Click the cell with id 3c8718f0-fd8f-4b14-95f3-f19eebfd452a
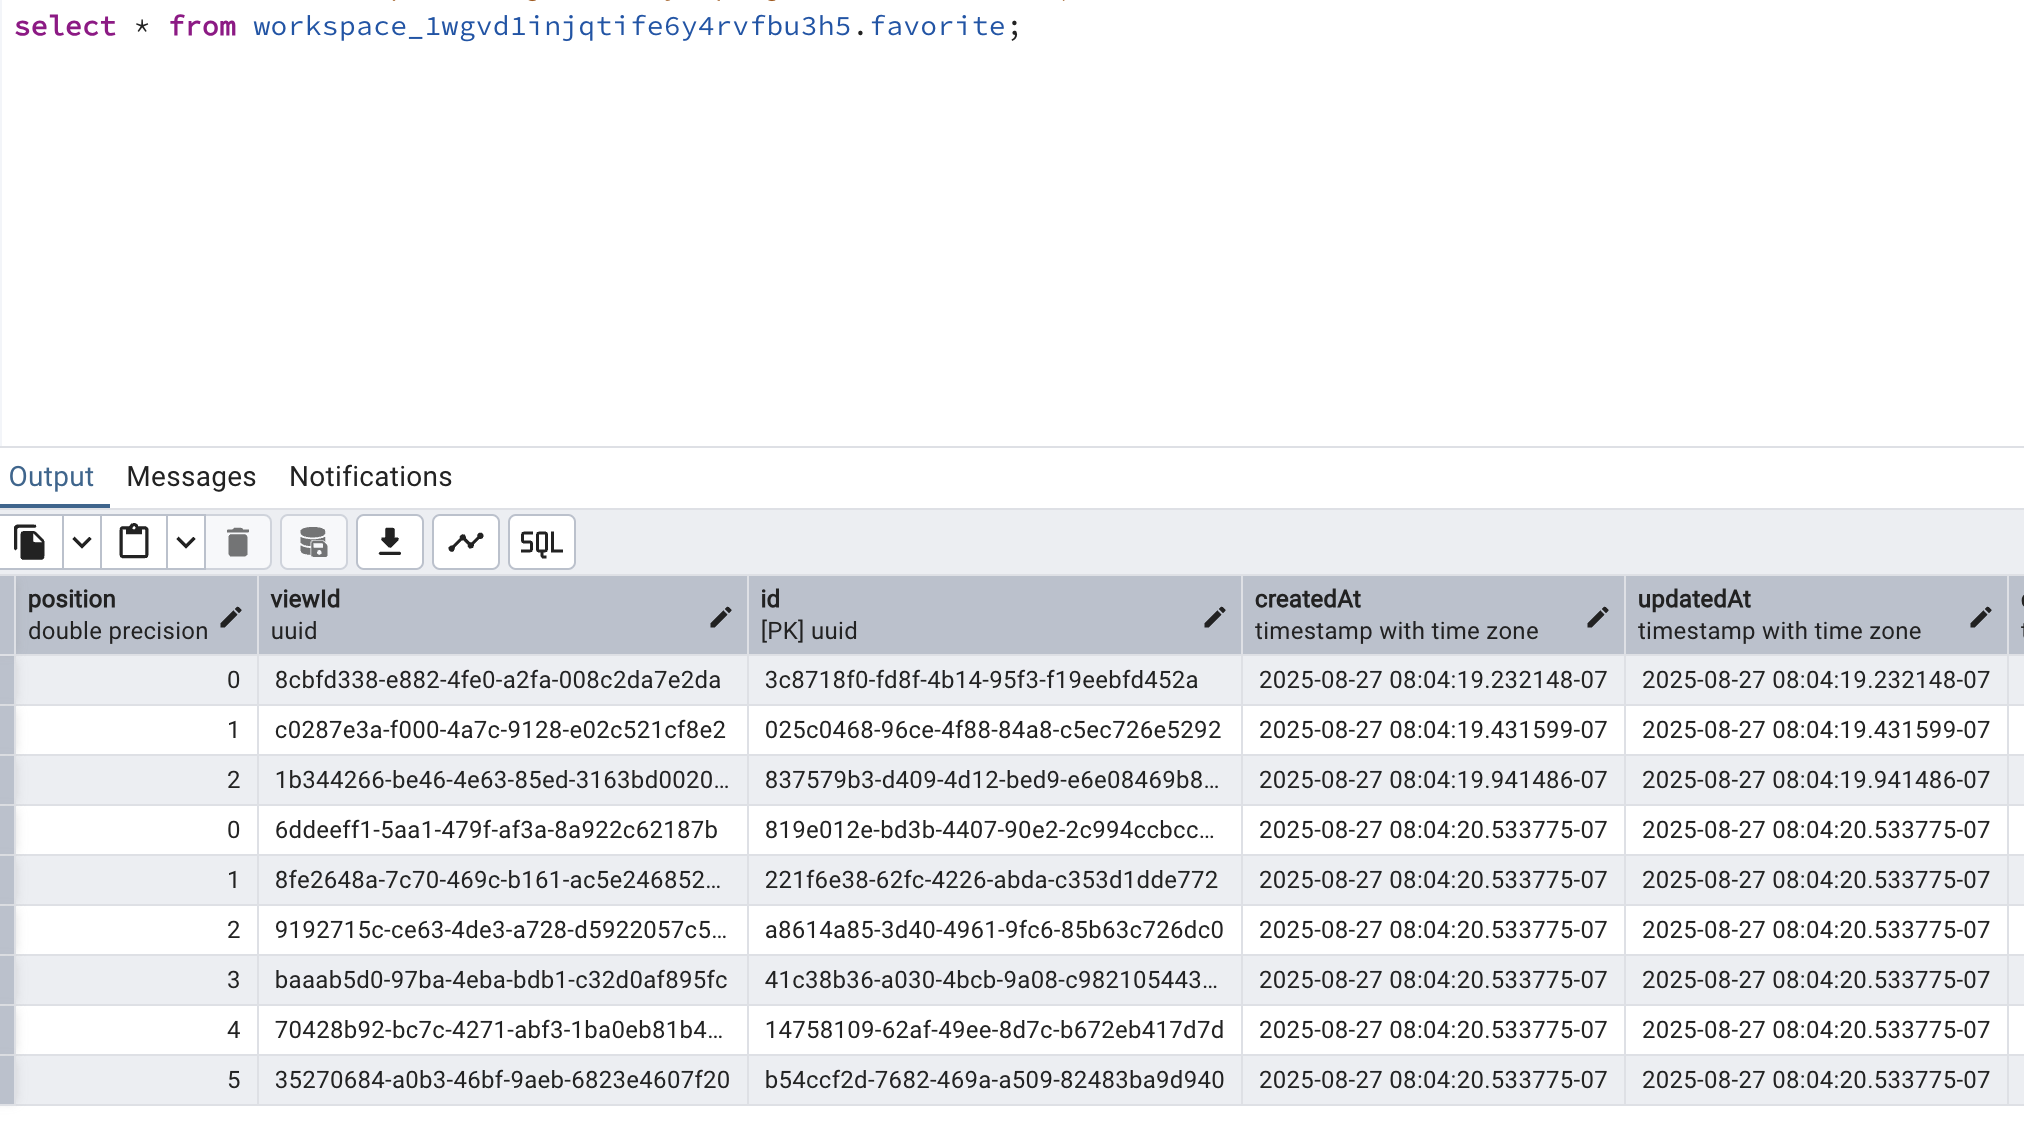The image size is (2024, 1142). (x=981, y=680)
